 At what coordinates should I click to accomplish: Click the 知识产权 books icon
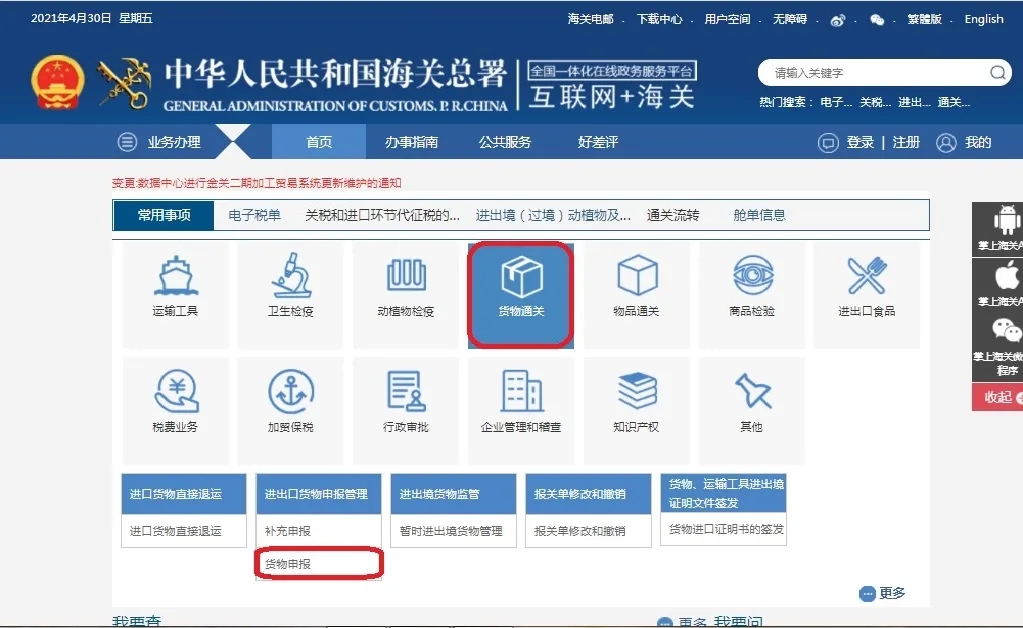tap(637, 392)
